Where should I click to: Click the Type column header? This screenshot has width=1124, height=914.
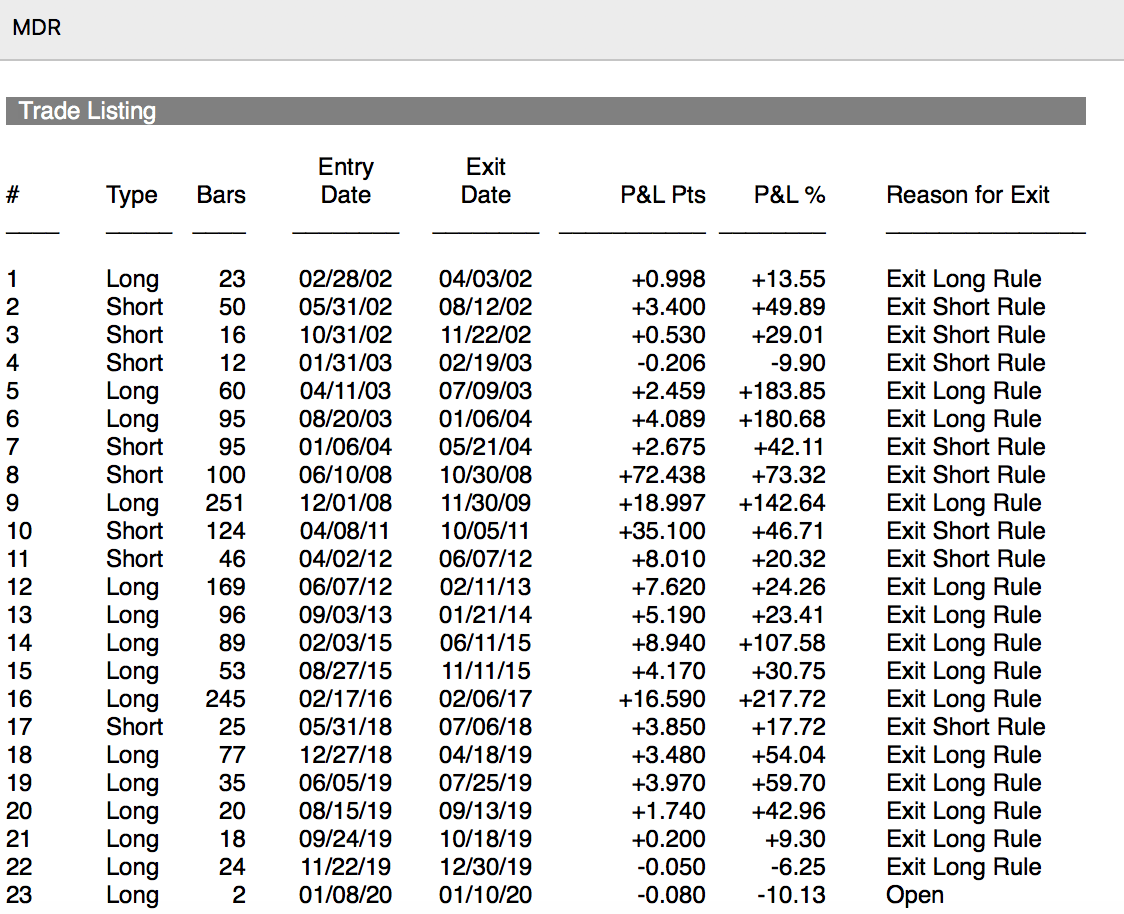[132, 195]
